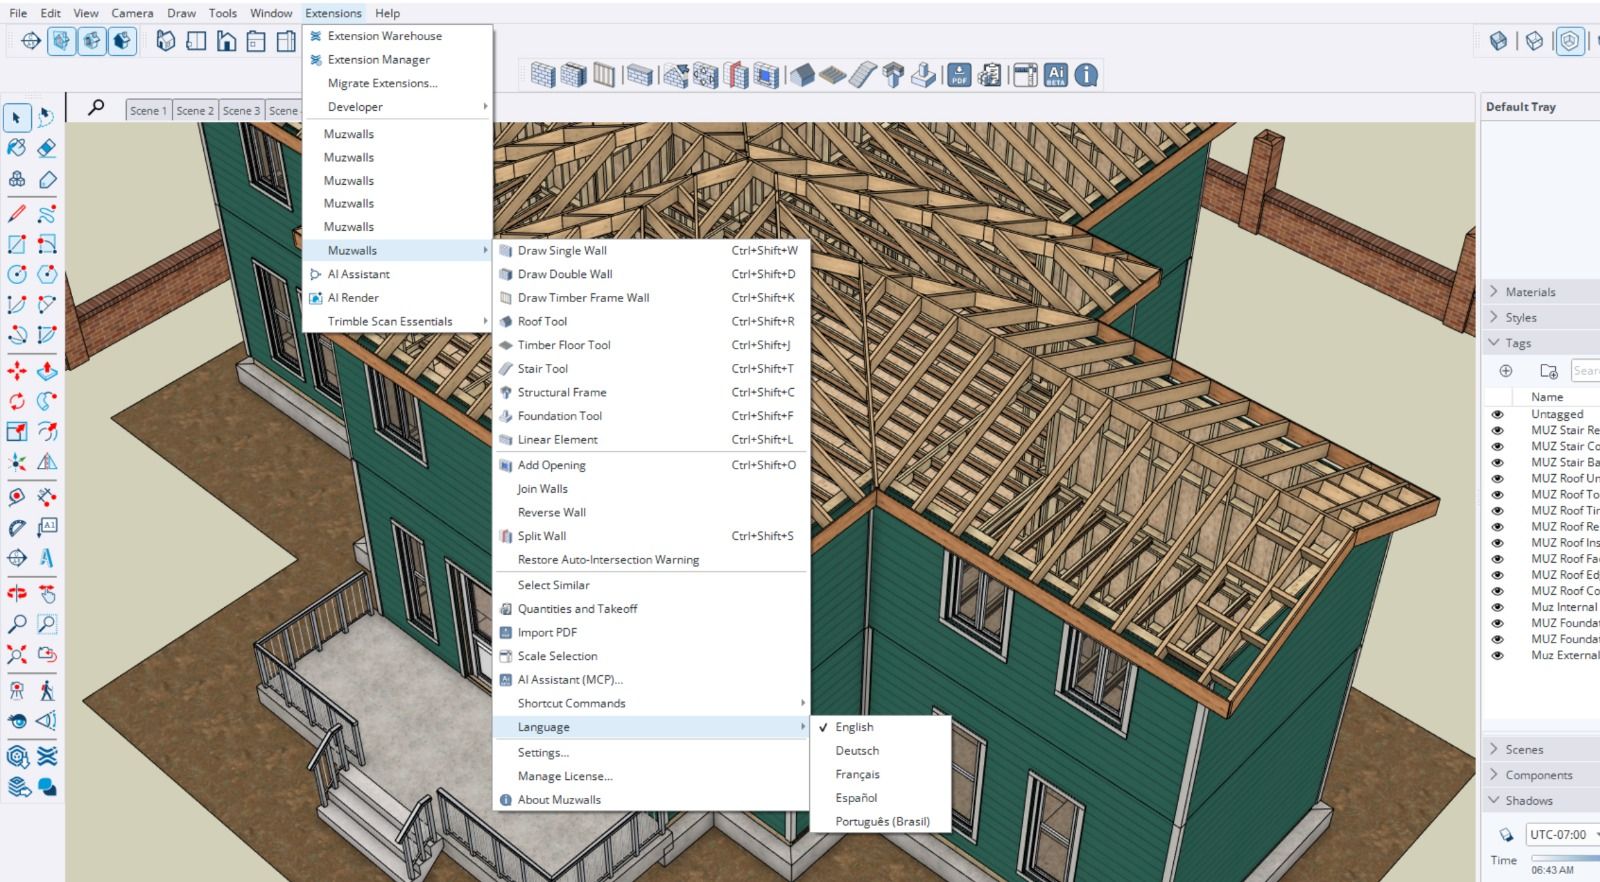1600x882 pixels.
Task: Activate the Move tool
Action: (x=17, y=371)
